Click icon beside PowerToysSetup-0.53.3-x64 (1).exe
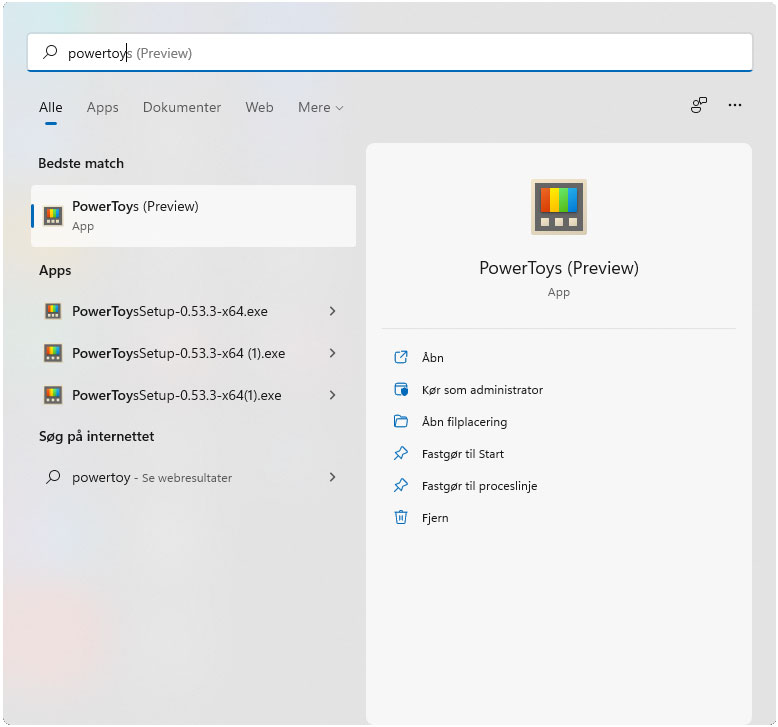 click(x=53, y=353)
